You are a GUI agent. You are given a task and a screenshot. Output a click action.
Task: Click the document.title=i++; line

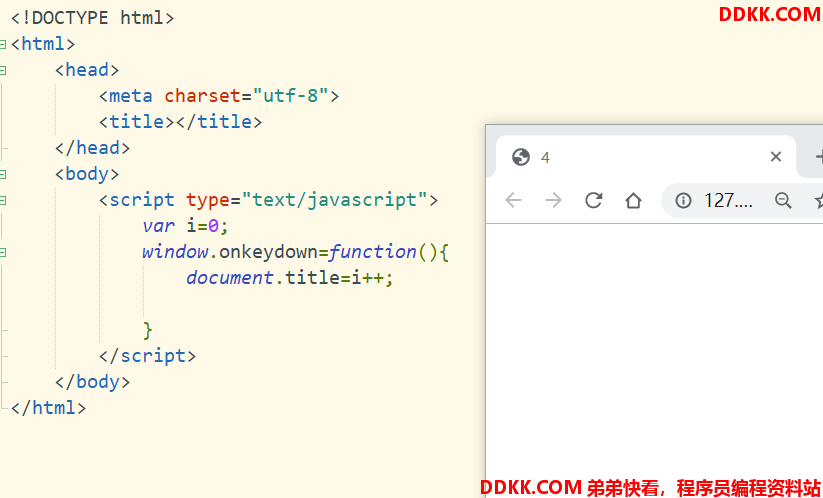290,278
